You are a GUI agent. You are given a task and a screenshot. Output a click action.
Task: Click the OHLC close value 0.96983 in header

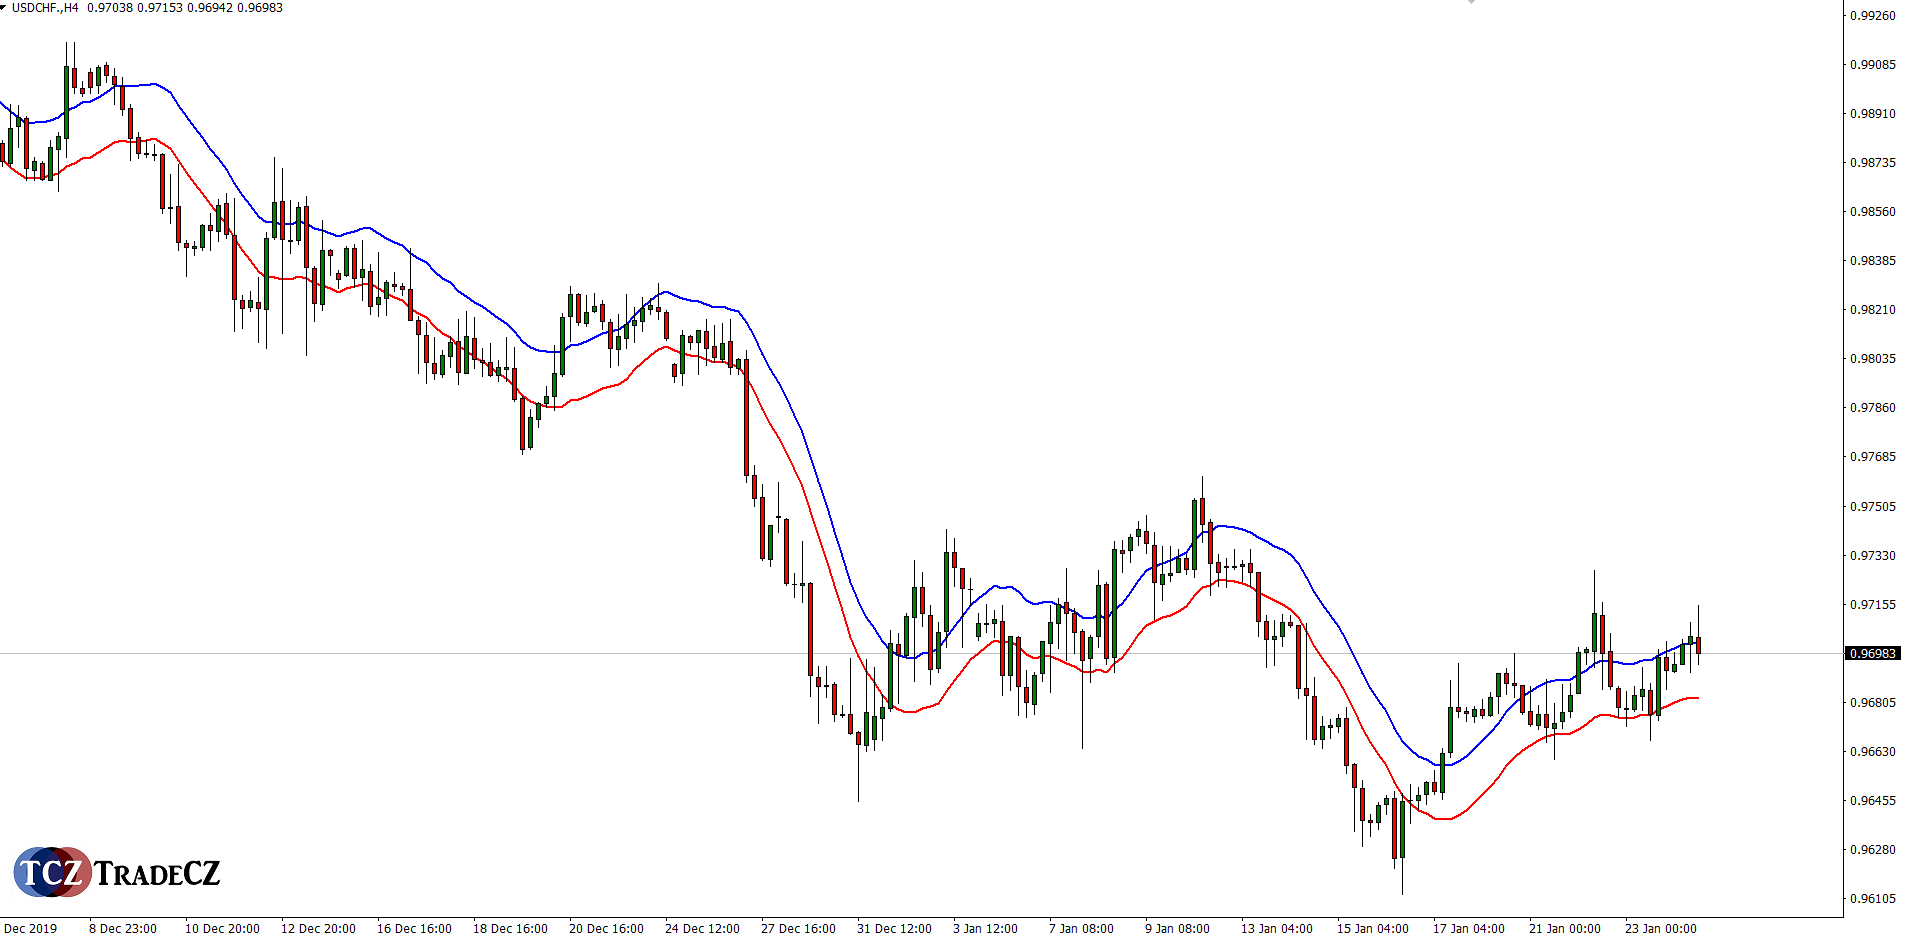260,8
